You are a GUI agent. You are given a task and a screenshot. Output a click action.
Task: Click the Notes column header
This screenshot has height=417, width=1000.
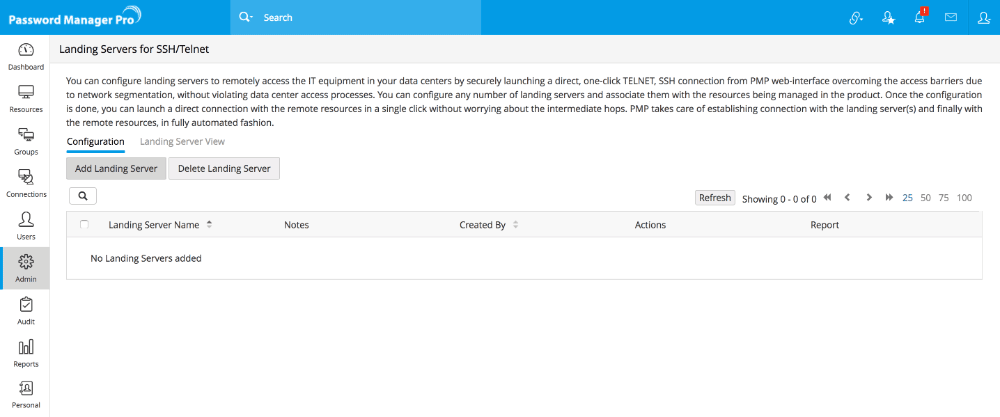[297, 225]
